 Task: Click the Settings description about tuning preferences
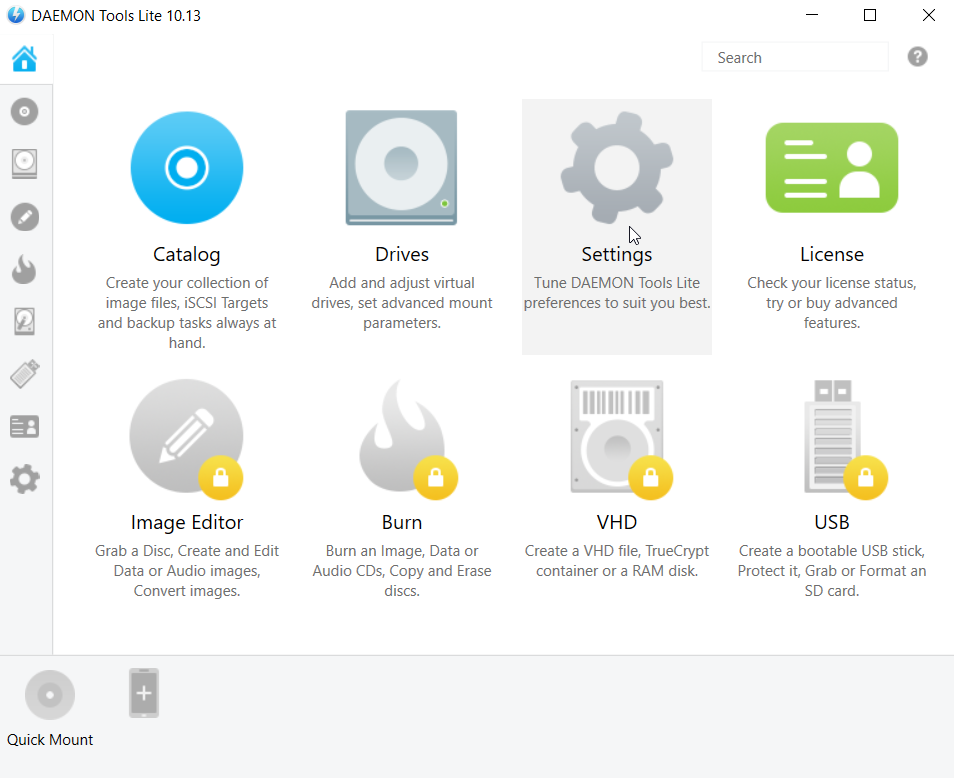tap(617, 293)
